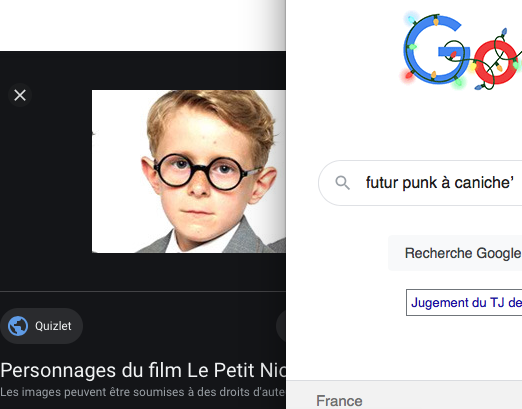Click the partially visible round button right of Quizlet
Image resolution: width=522 pixels, height=409 pixels.
(x=281, y=326)
